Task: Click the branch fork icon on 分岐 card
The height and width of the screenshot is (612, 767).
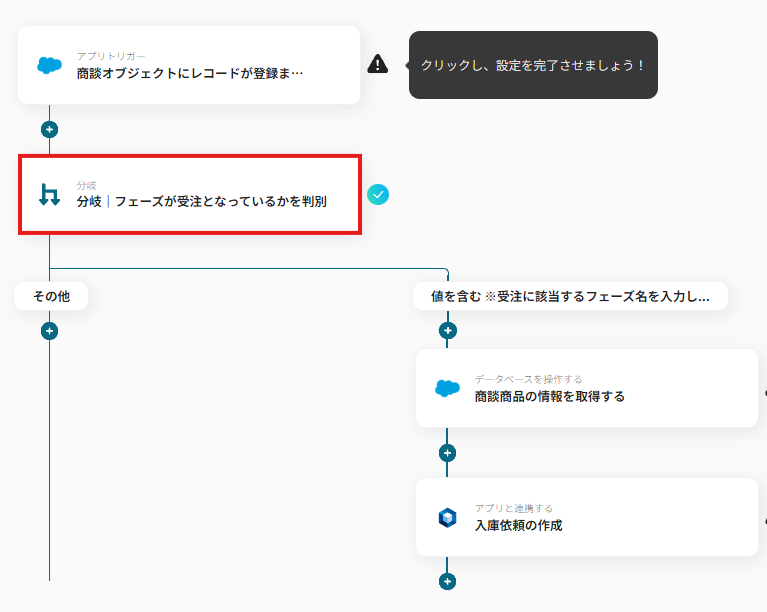Action: pos(49,195)
